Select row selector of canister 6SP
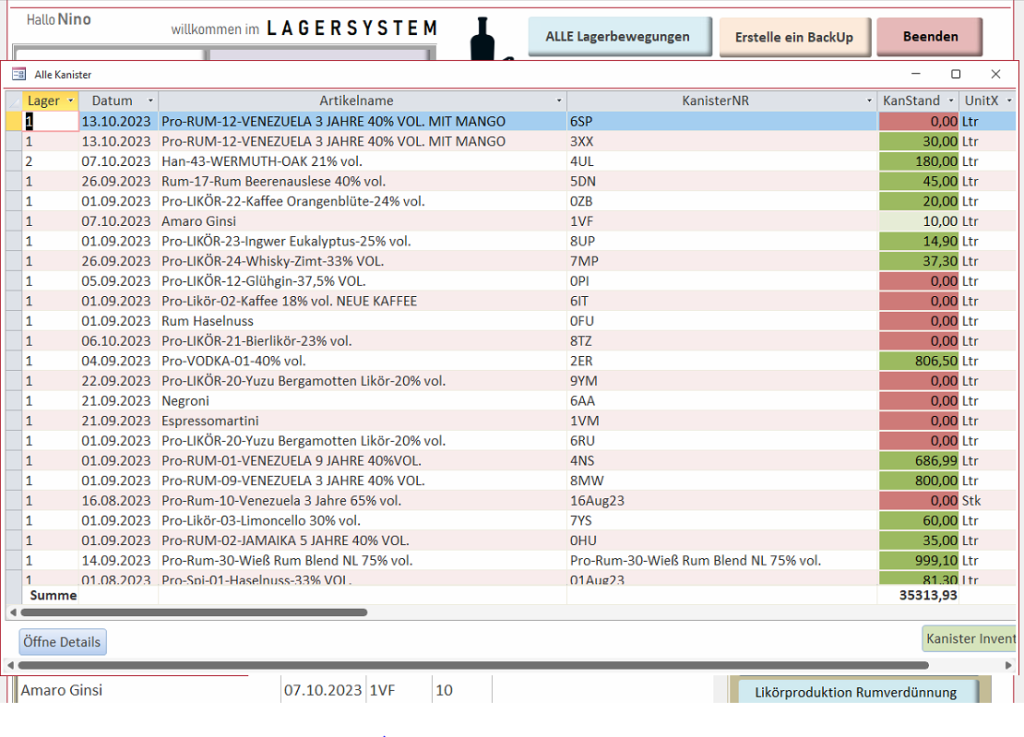Screen dimensions: 1024x737 (14, 121)
